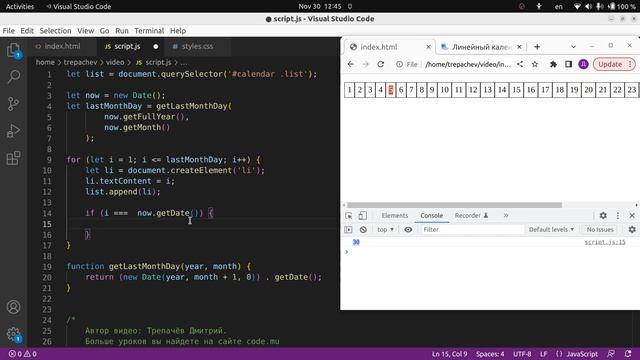This screenshot has height=360, width=640.
Task: Close the Линейный кален browser tab
Action: (519, 47)
